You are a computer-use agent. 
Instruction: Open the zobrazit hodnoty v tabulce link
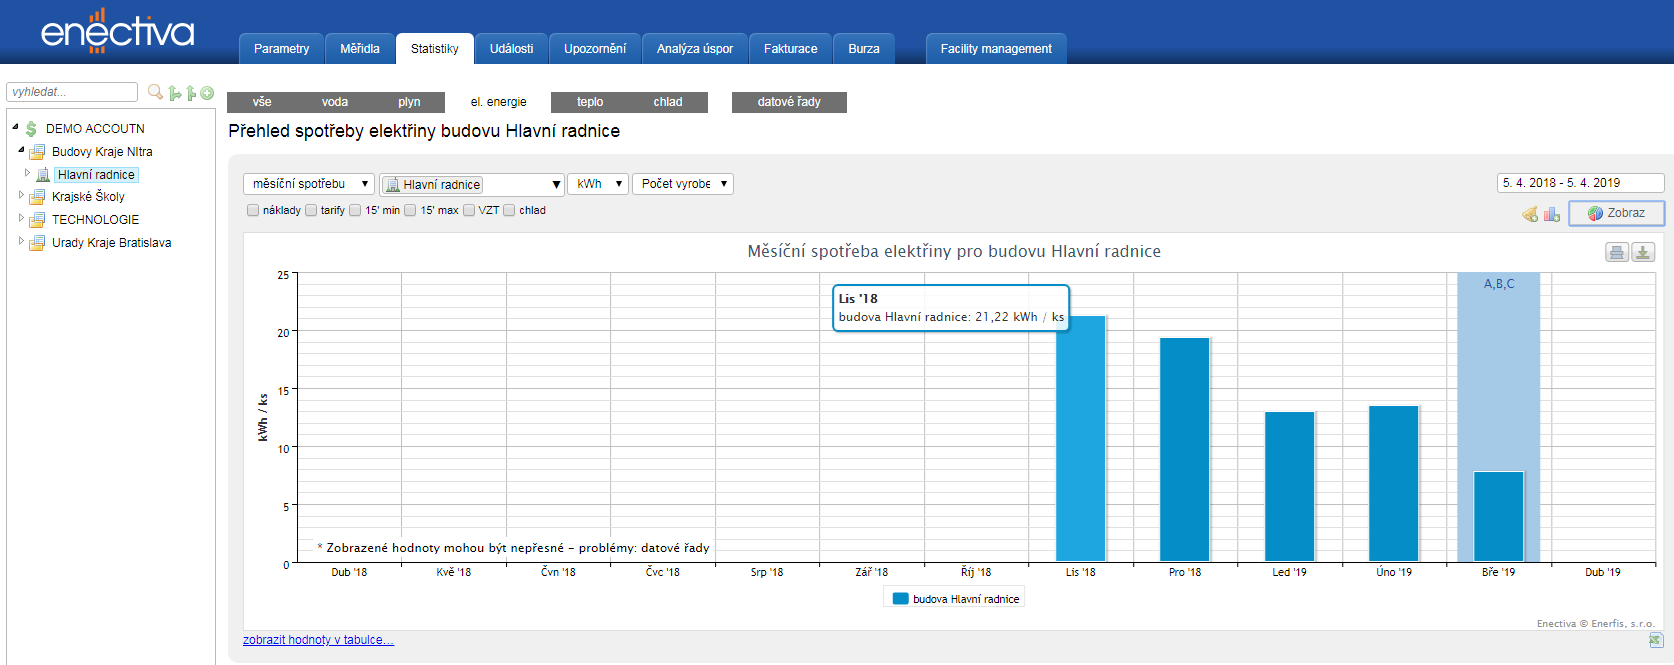(318, 640)
